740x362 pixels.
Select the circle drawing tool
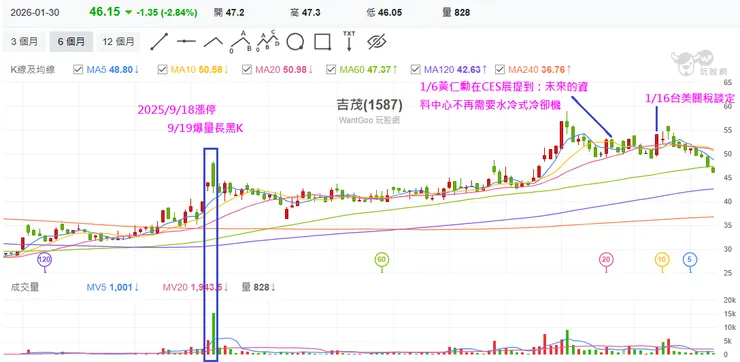point(295,42)
